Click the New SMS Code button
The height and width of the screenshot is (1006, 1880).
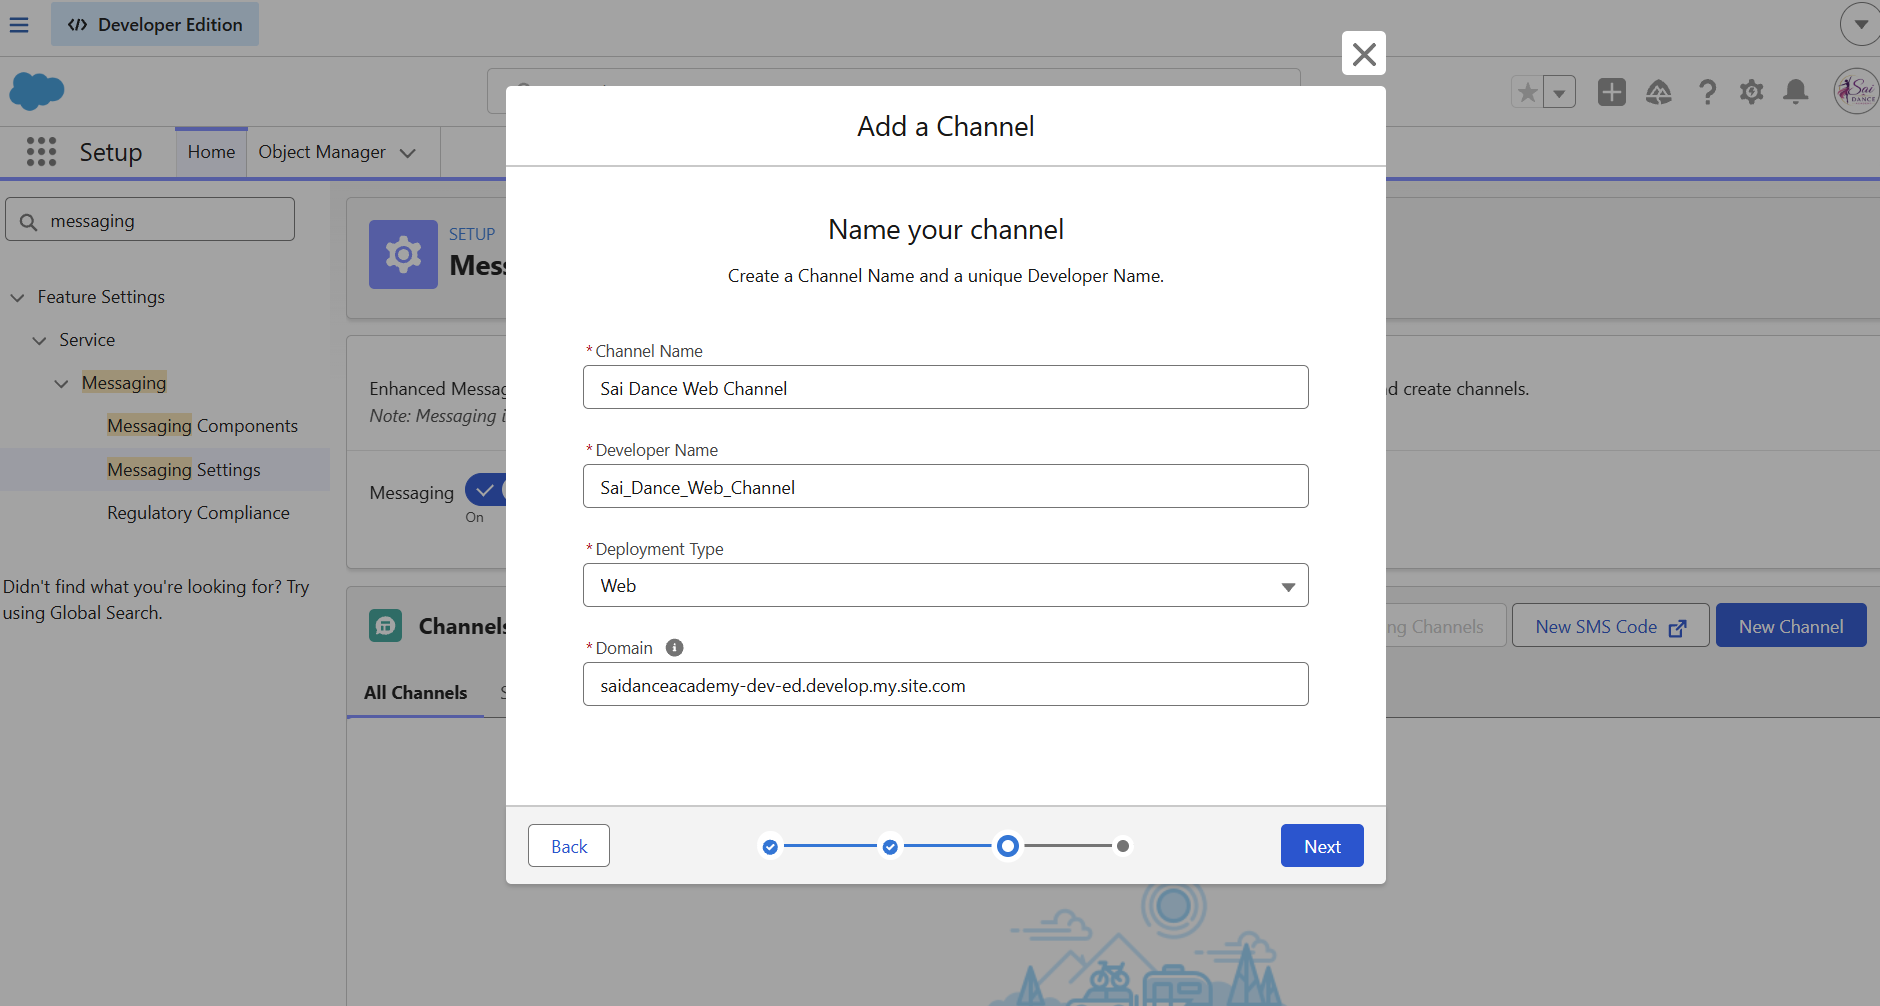(1610, 626)
